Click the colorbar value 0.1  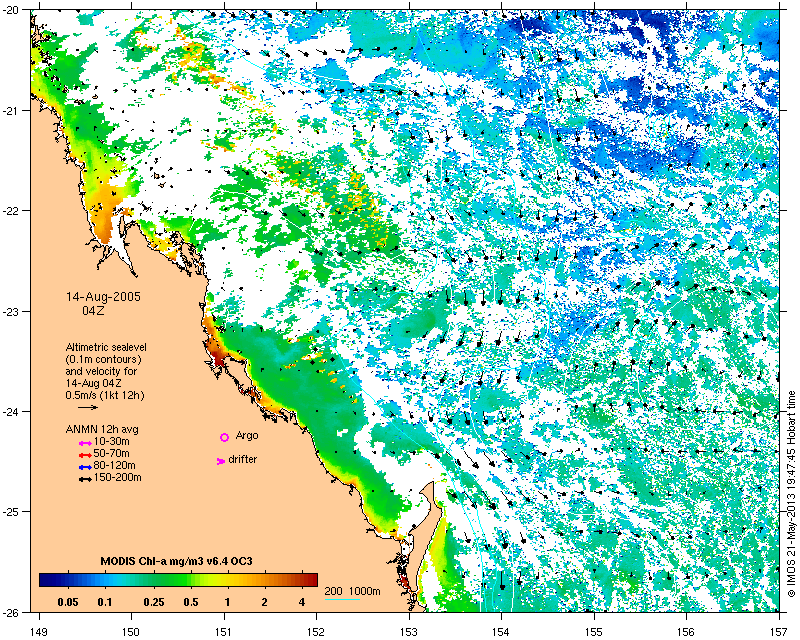pyautogui.click(x=105, y=602)
